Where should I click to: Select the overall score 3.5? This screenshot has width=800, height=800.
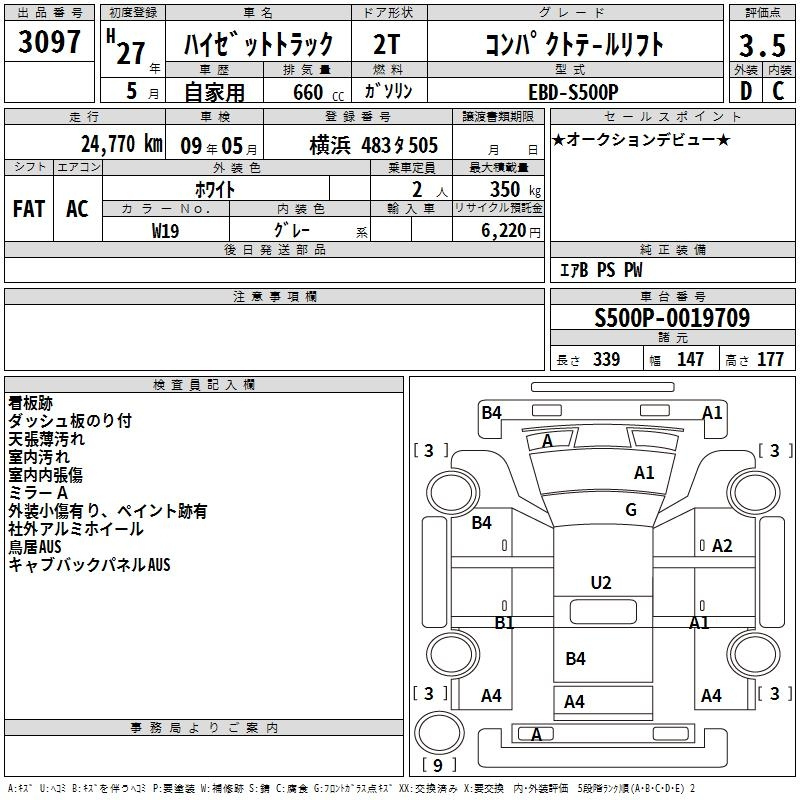pyautogui.click(x=762, y=45)
